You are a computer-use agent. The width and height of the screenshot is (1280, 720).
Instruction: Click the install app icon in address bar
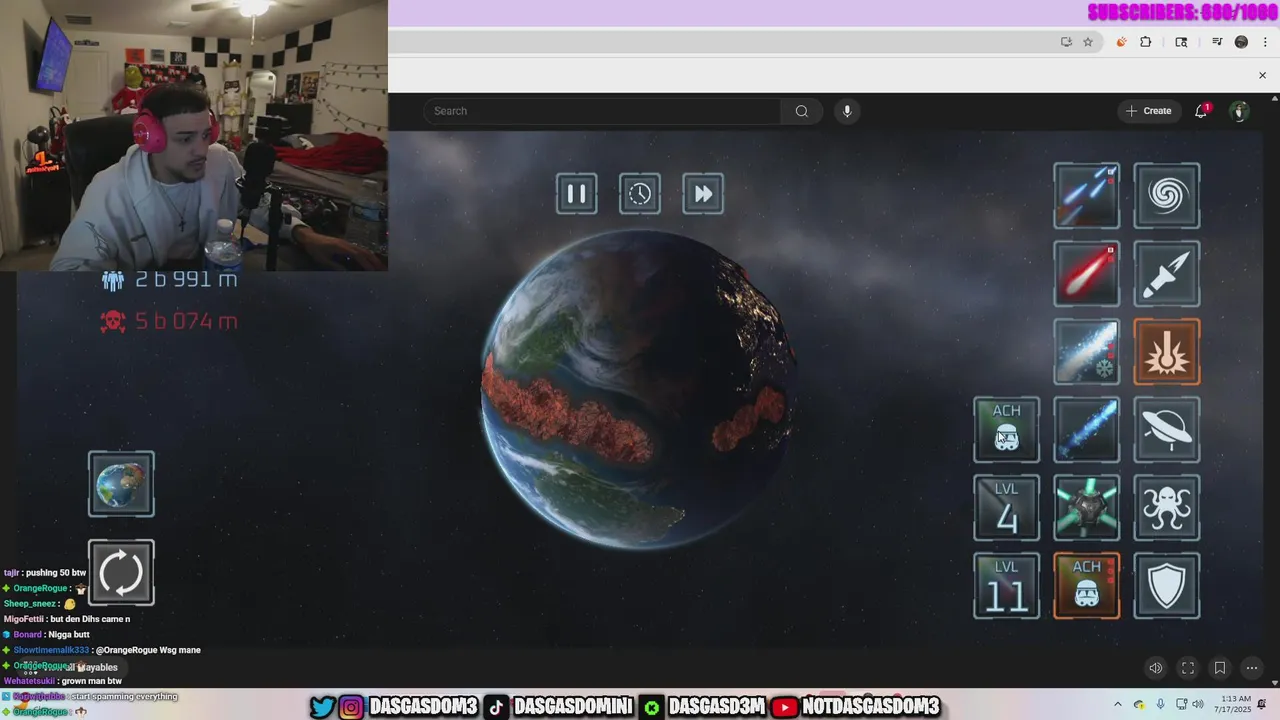[x=1066, y=42]
